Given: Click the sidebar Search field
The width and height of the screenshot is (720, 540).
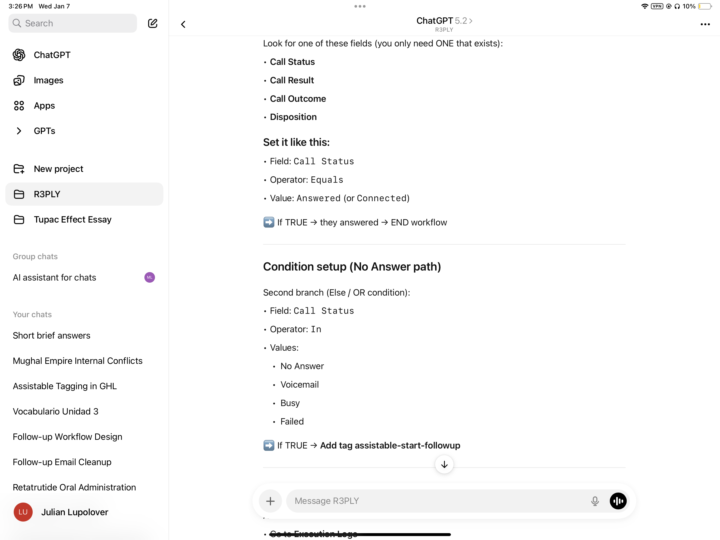Looking at the screenshot, I should pos(73,23).
